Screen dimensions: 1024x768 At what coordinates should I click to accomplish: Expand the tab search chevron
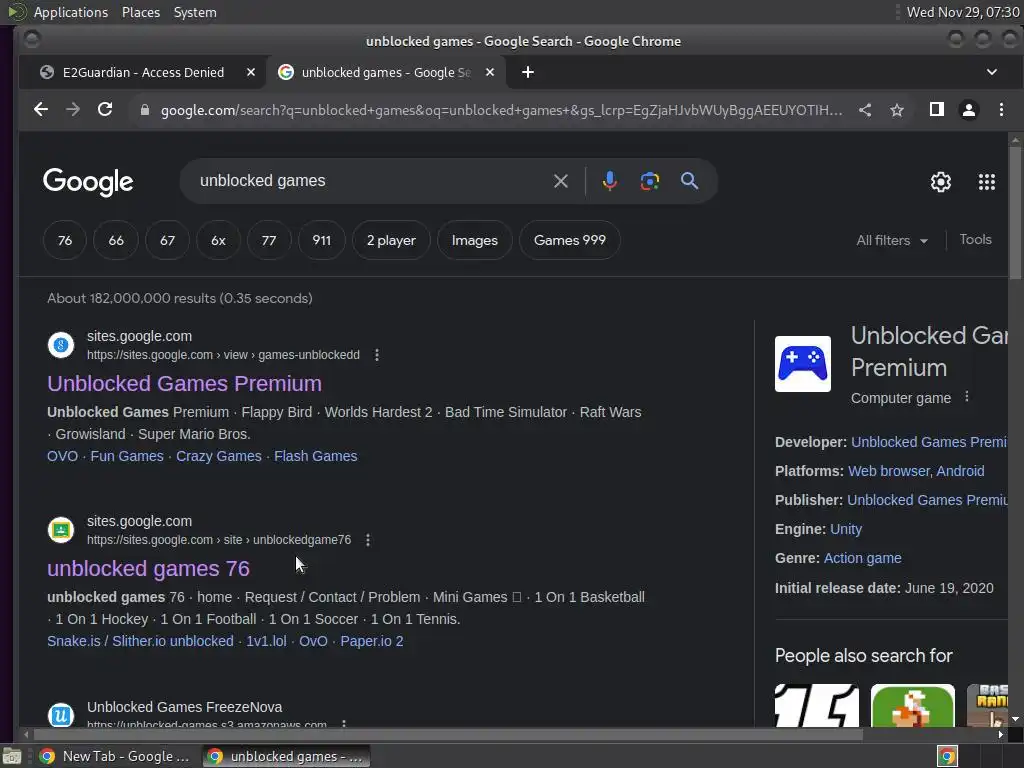pos(992,72)
